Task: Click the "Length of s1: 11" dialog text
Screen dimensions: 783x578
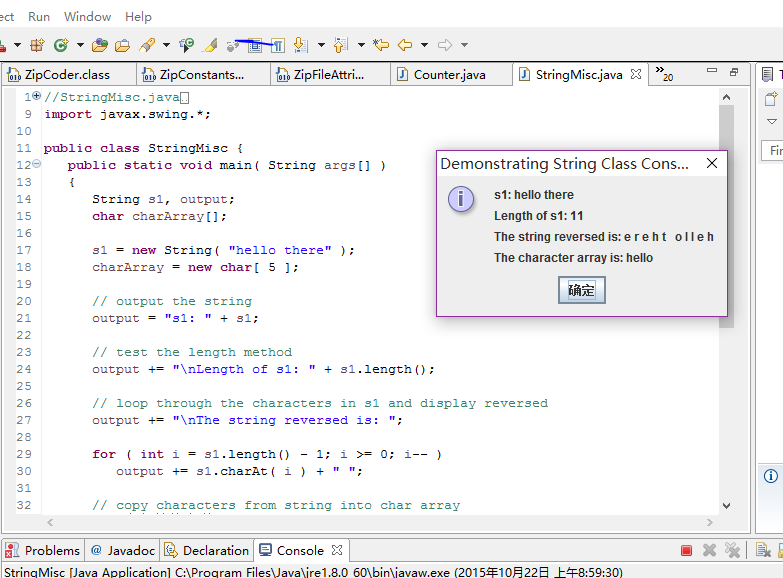Action: (538, 216)
